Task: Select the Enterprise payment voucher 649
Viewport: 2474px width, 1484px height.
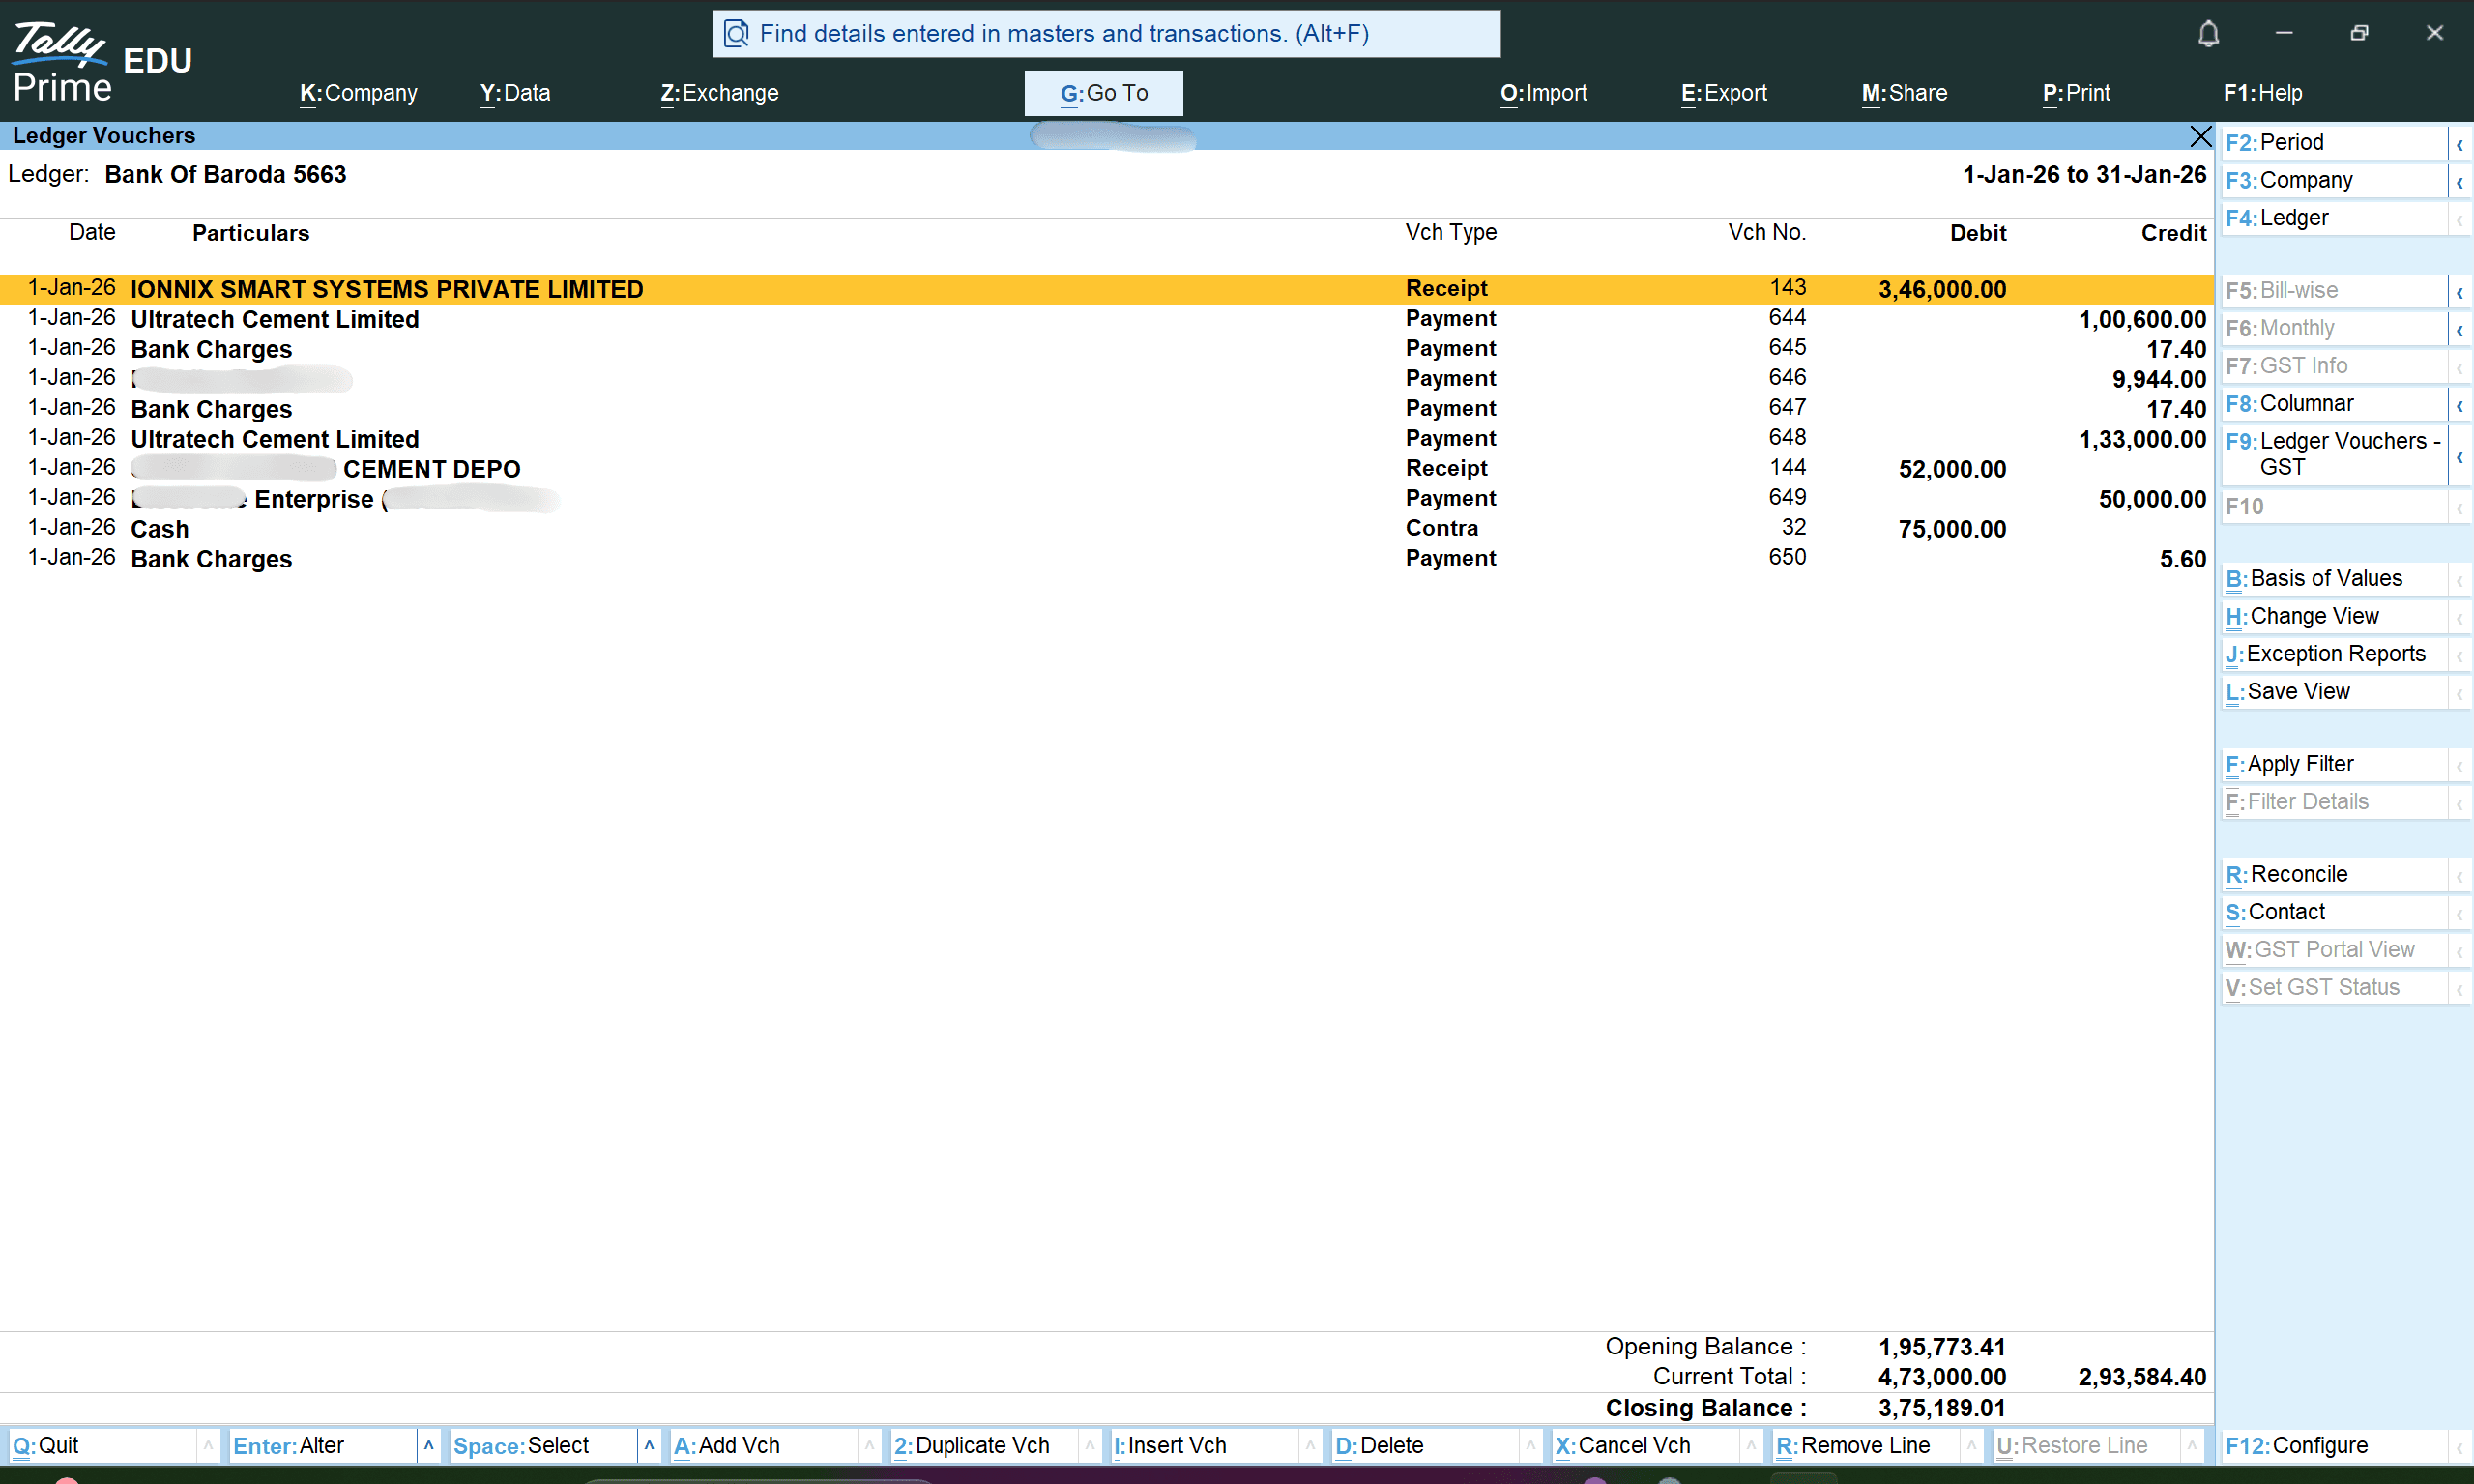Action: coord(1106,499)
